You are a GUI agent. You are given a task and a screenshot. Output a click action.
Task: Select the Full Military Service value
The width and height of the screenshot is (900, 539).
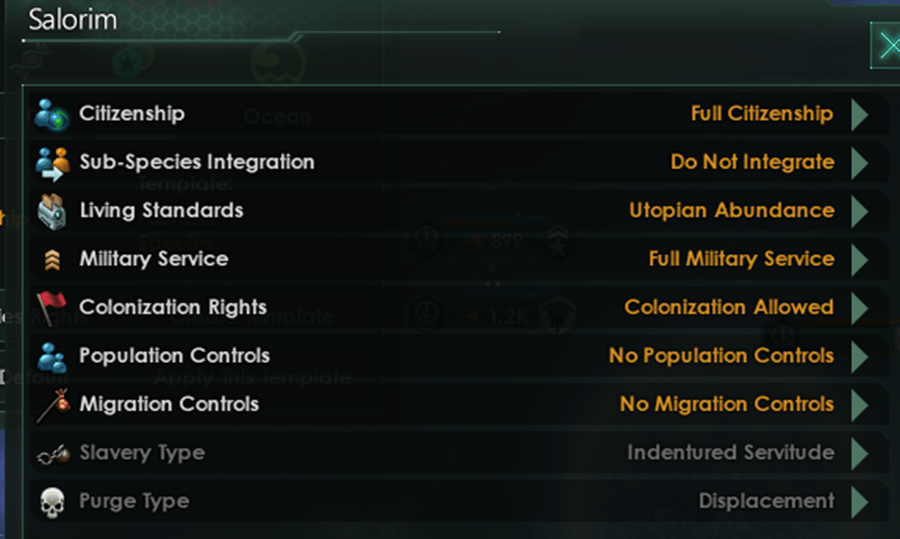741,259
